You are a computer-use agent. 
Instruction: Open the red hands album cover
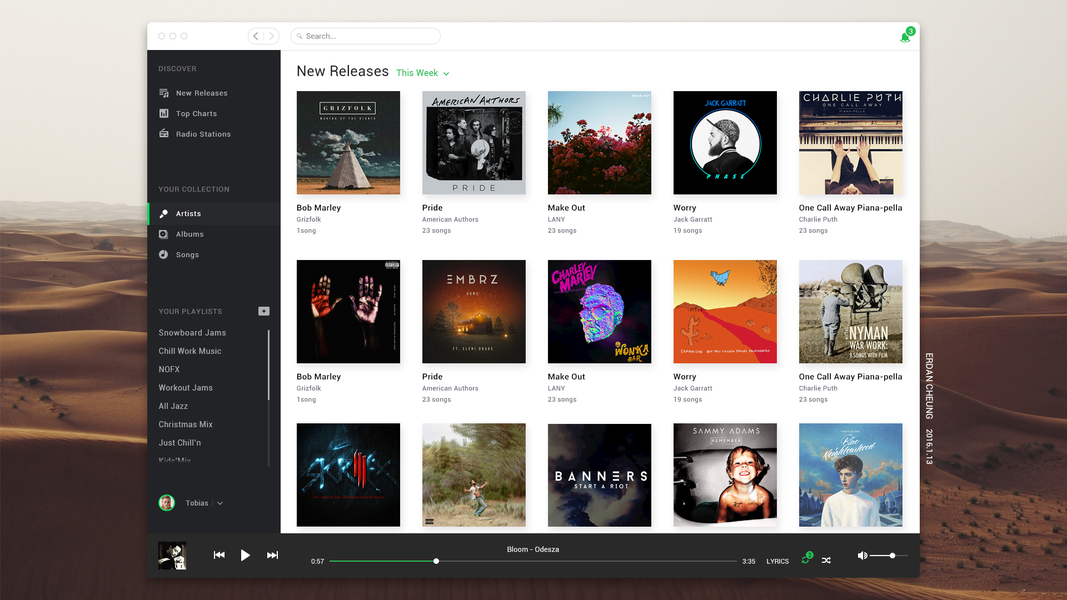tap(348, 312)
